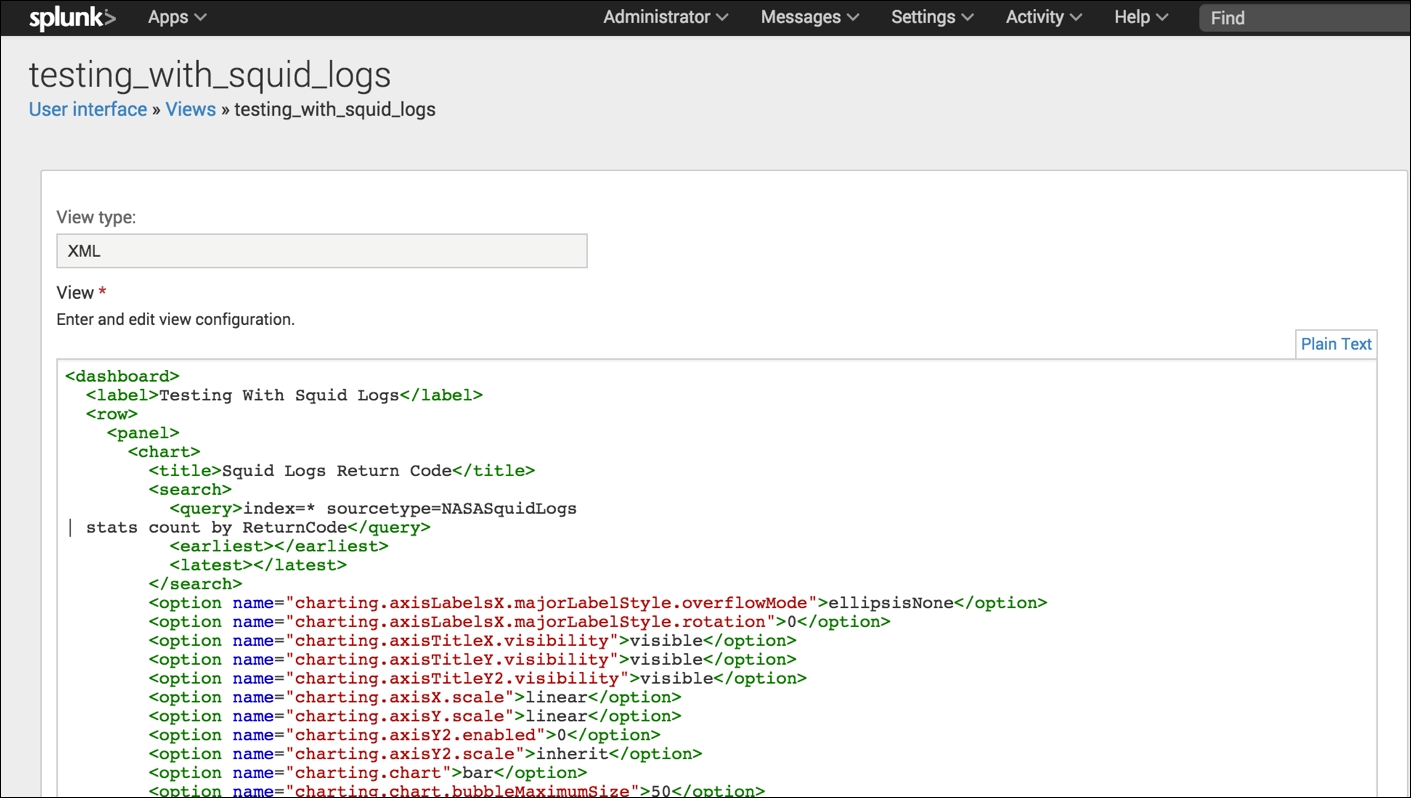Viewport: 1411px width, 798px height.
Task: Click the NASASquidLogs query text in editor
Action: point(508,508)
